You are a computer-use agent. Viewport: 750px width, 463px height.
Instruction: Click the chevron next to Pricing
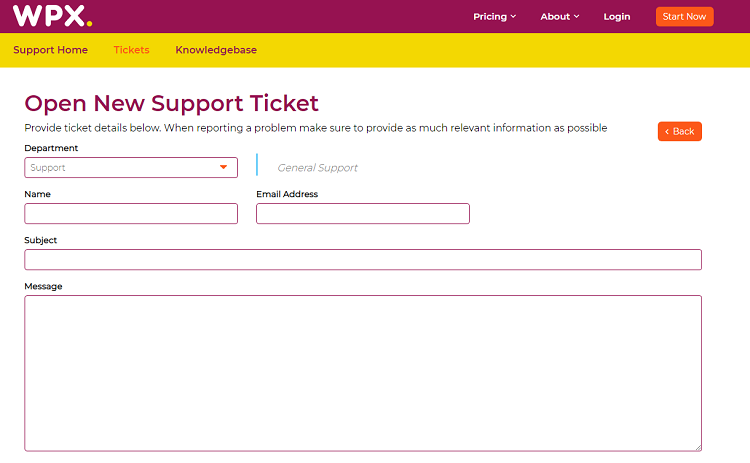point(513,17)
